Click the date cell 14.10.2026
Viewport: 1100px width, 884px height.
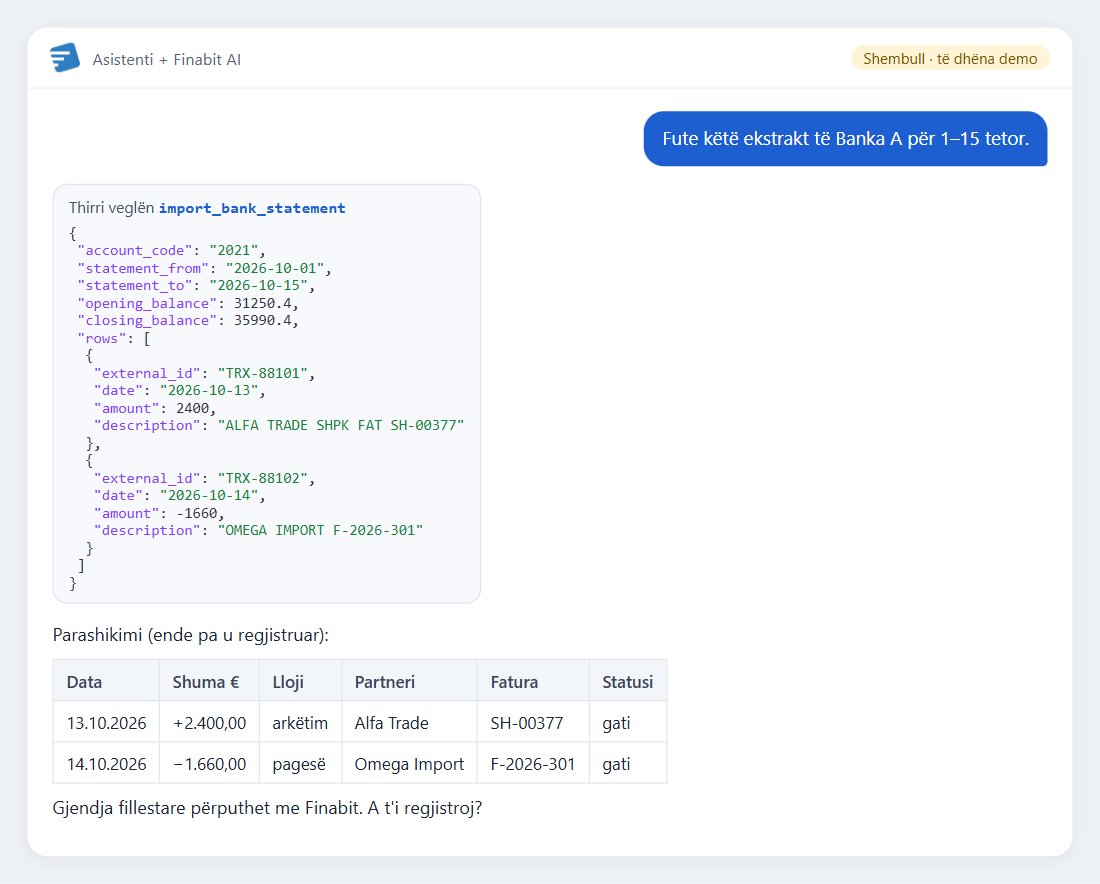coord(107,764)
